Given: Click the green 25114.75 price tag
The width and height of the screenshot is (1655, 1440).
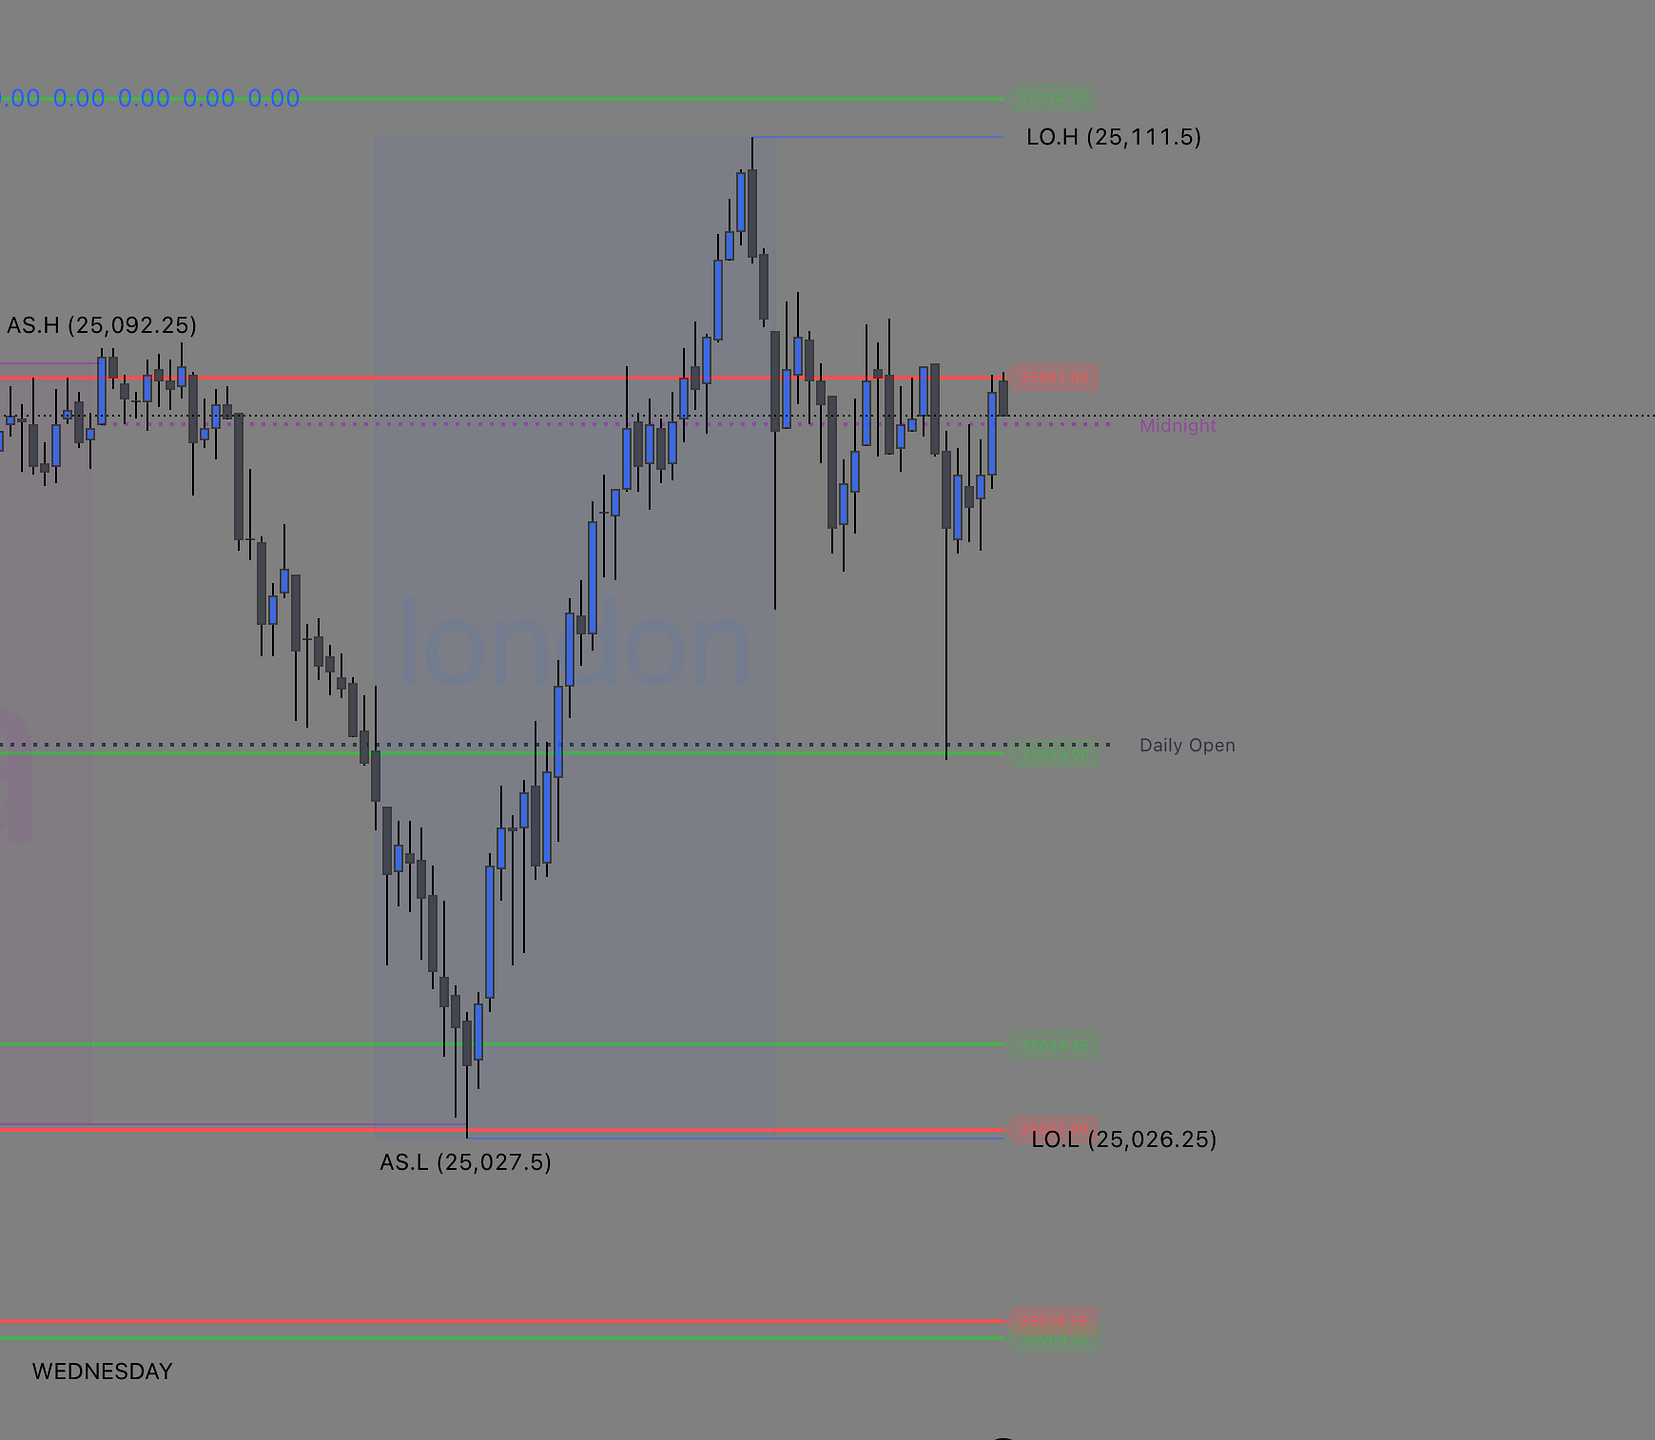Looking at the screenshot, I should coord(1052,99).
